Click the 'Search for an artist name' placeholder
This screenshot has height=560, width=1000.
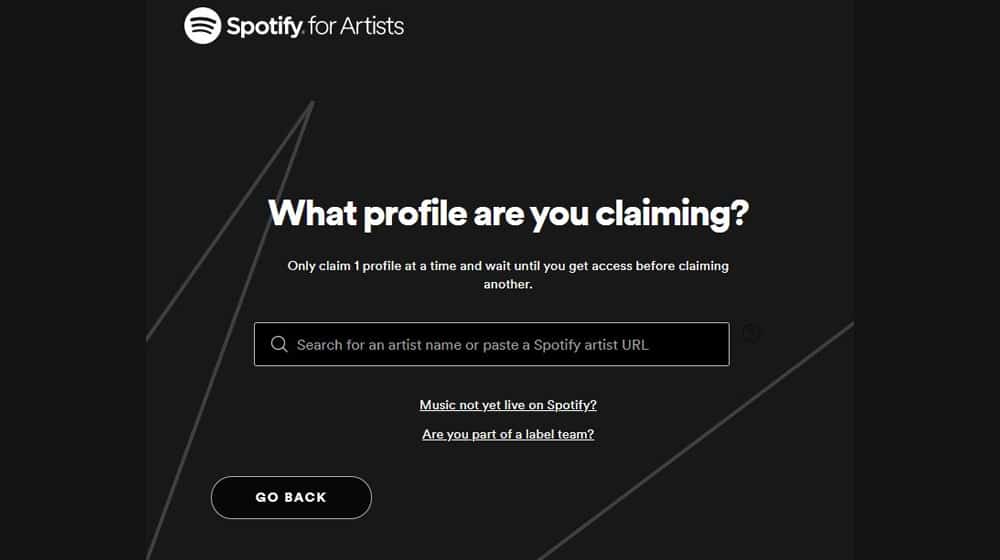[379, 345]
